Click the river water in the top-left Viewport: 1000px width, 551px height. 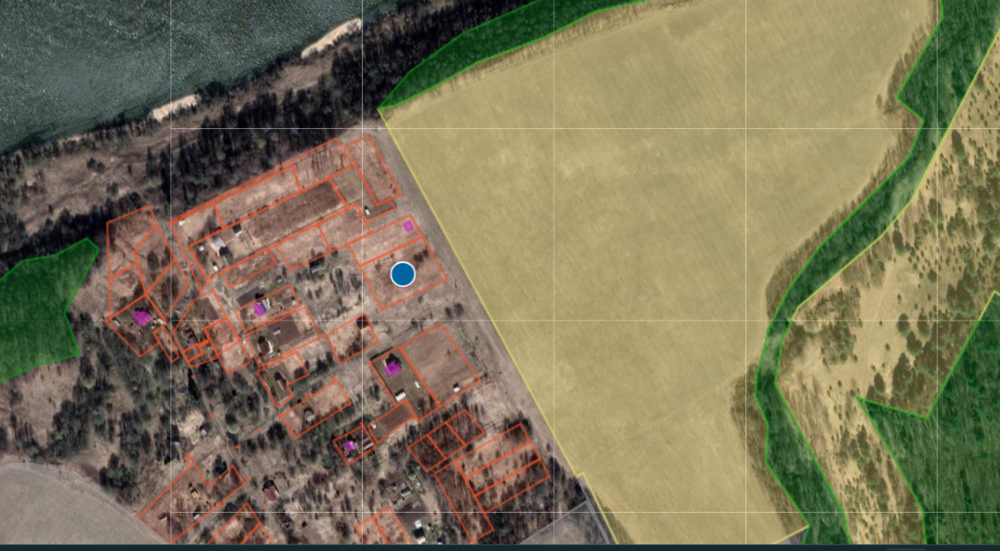point(120,50)
